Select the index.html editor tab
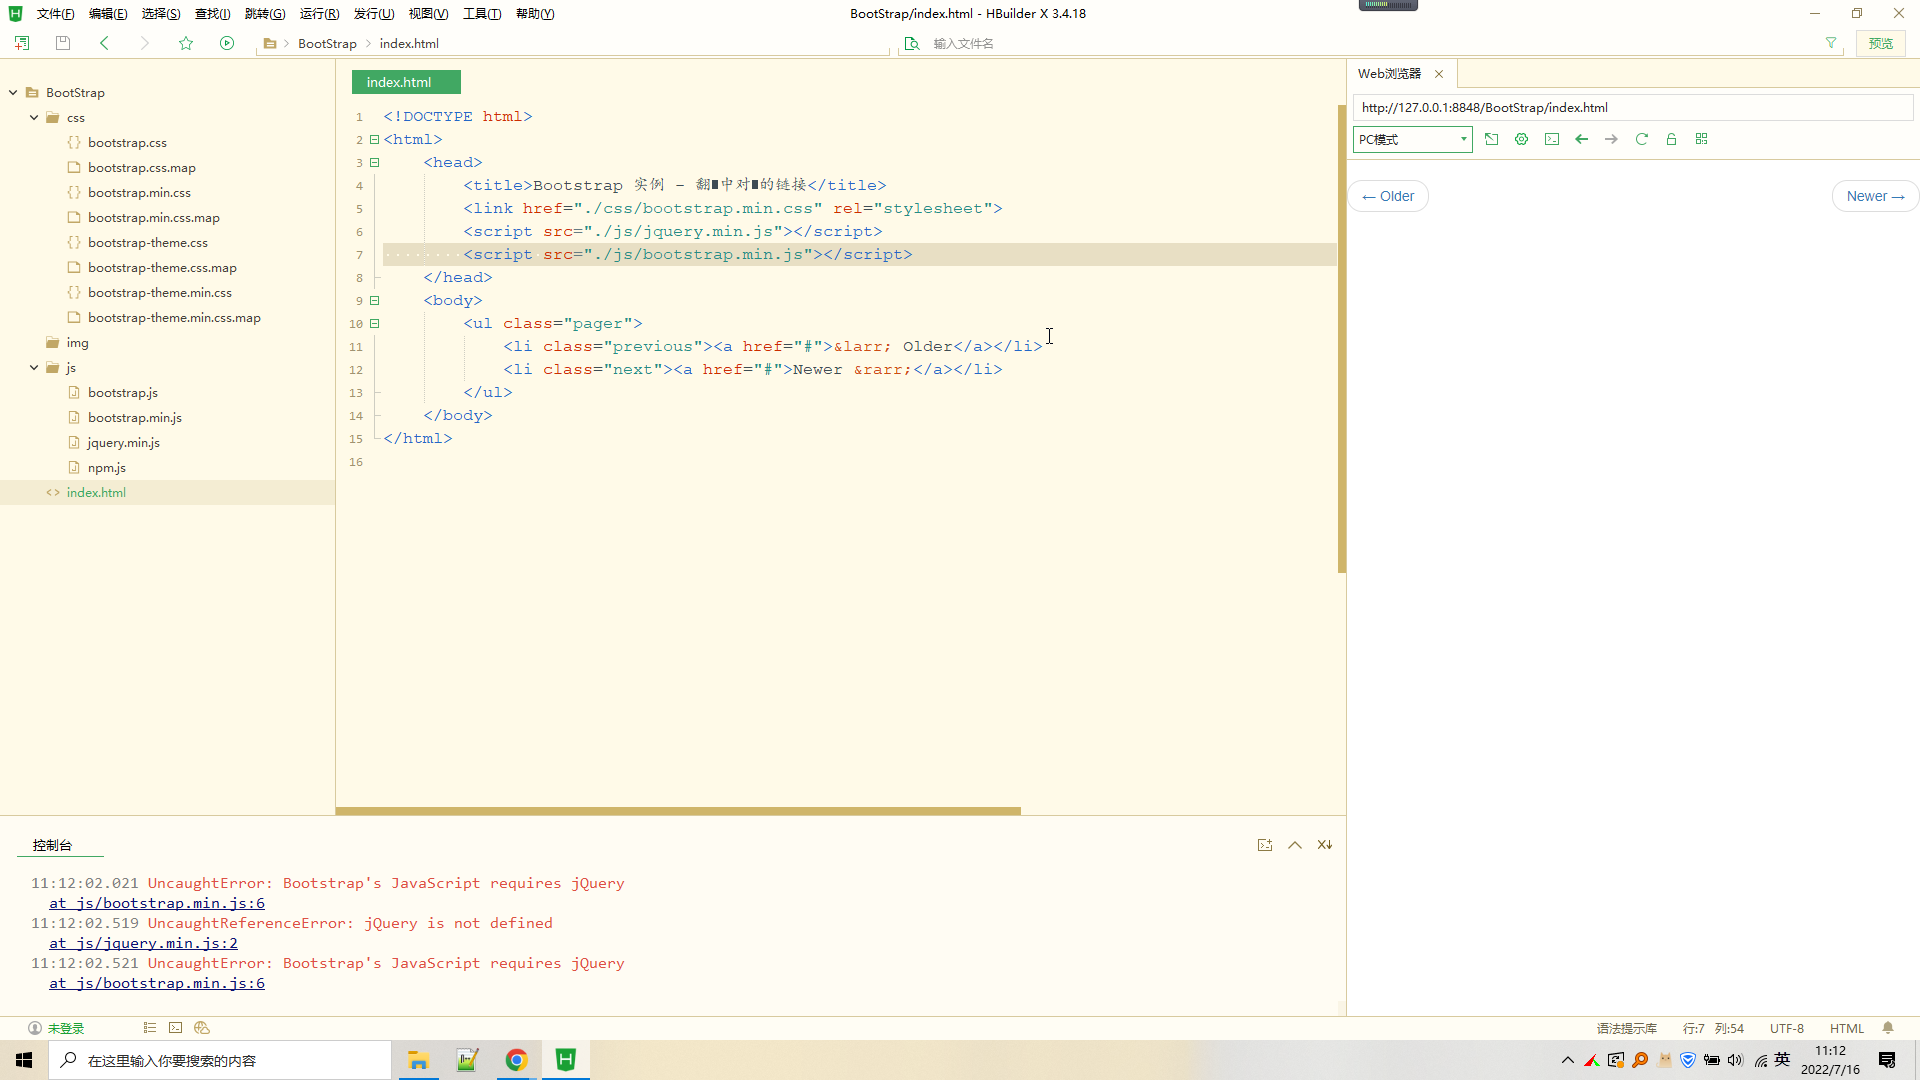Viewport: 1920px width, 1080px height. [x=406, y=82]
